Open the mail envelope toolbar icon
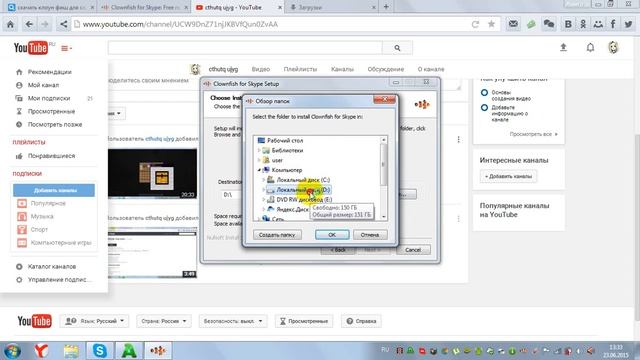640x360 pixels. (513, 24)
